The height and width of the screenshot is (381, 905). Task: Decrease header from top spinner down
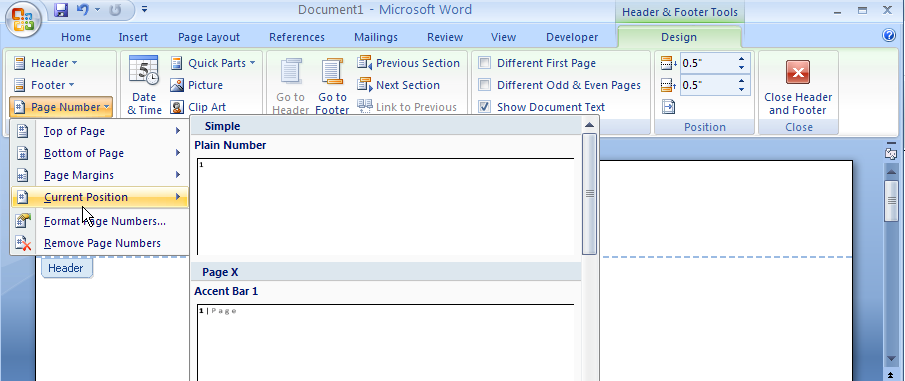pos(742,68)
